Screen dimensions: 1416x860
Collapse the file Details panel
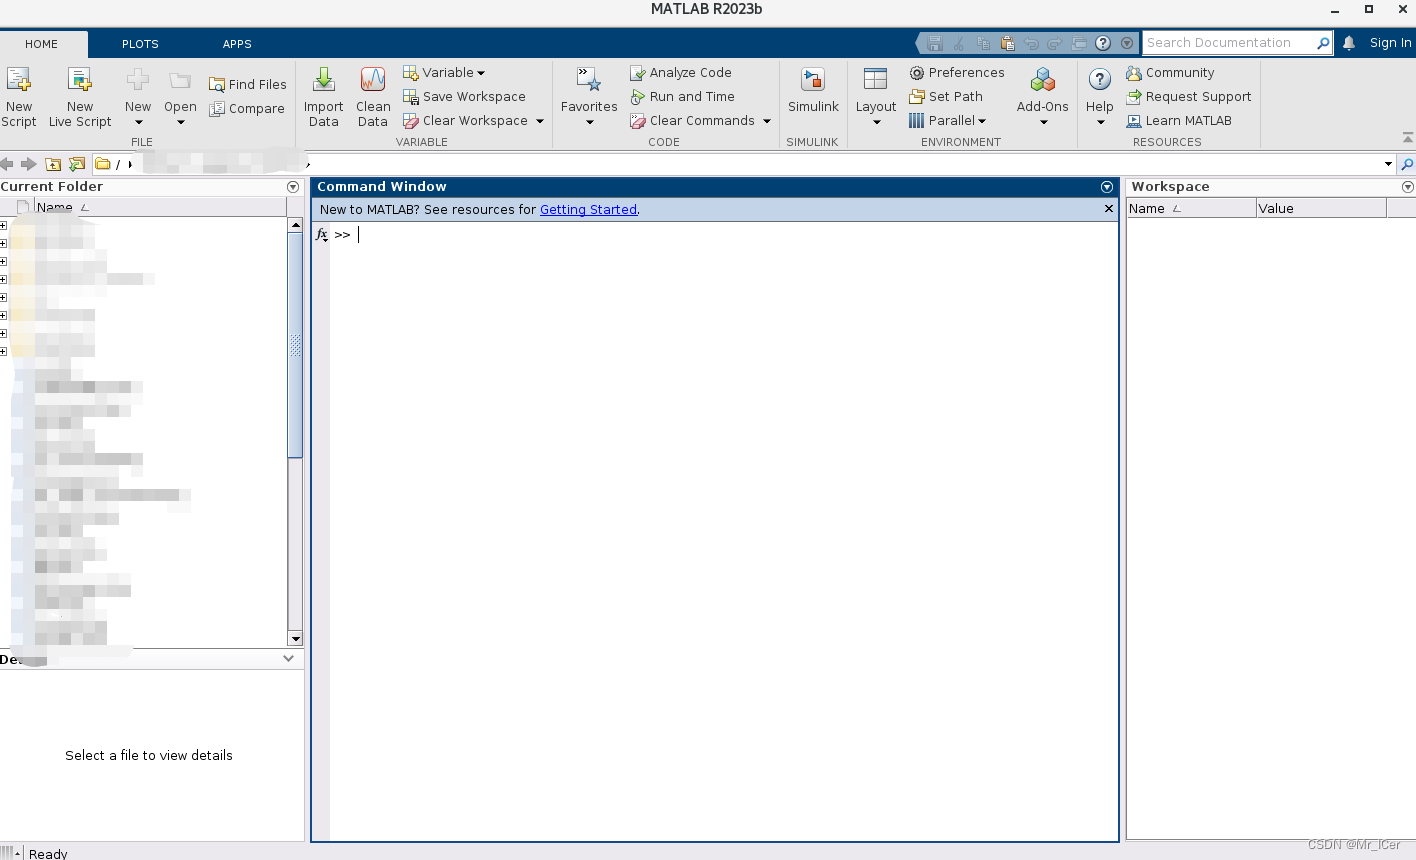[289, 658]
